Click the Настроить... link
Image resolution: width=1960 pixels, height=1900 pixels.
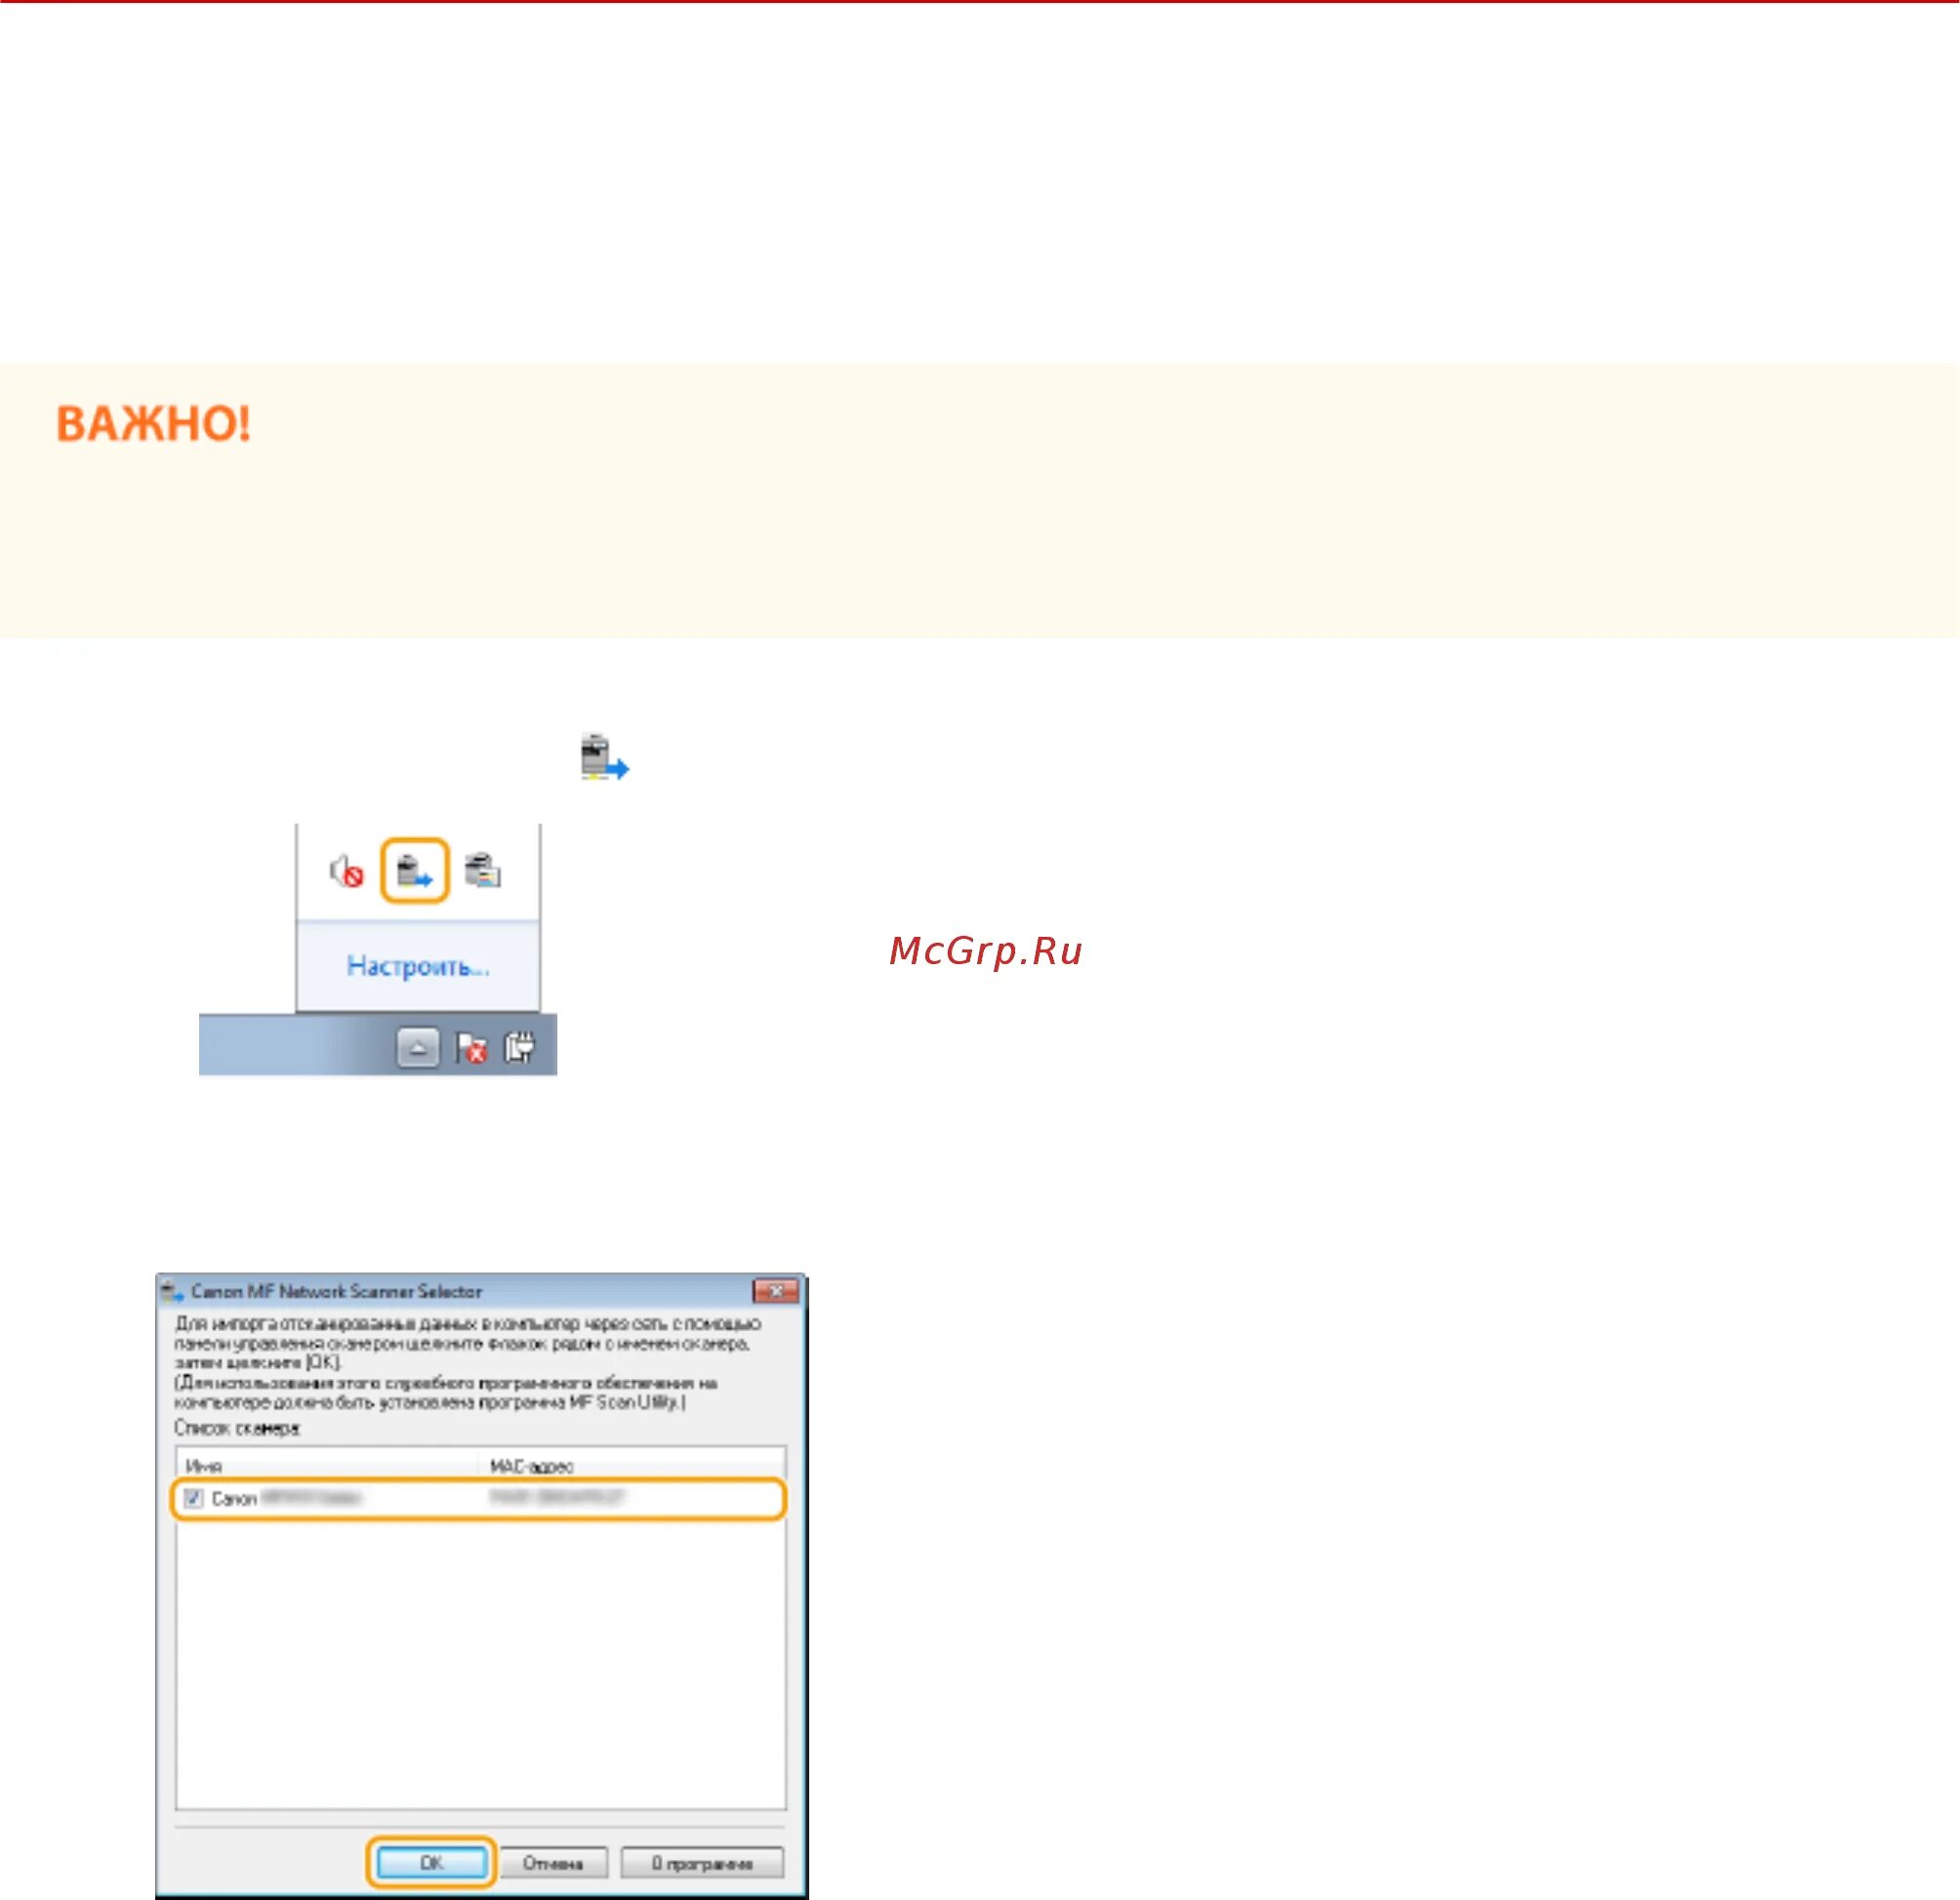pyautogui.click(x=418, y=966)
